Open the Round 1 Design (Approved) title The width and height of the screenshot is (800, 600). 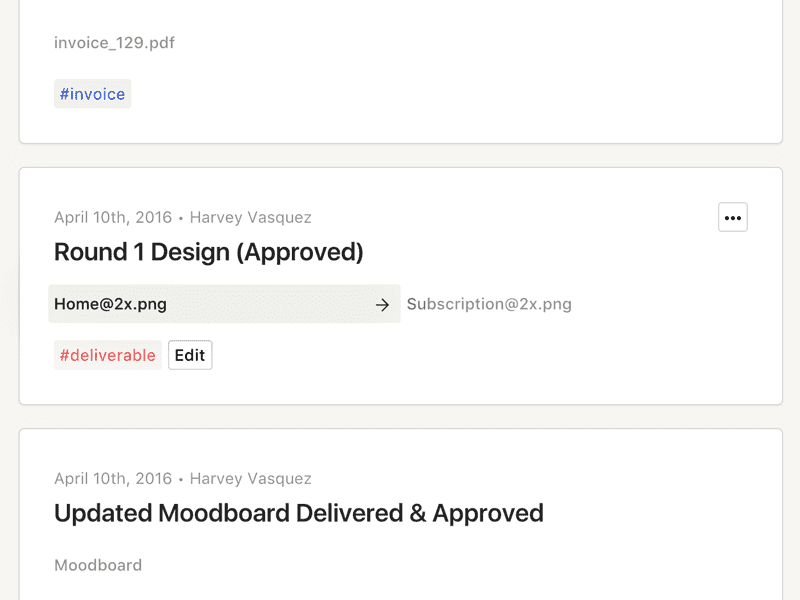209,252
